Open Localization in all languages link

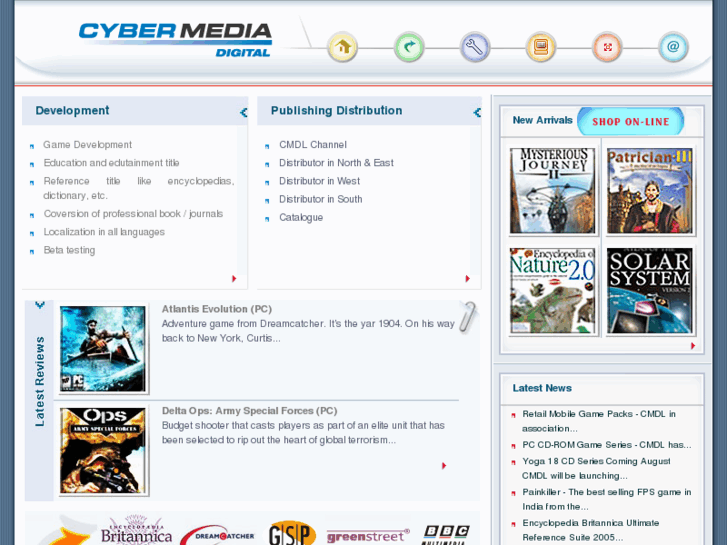[x=104, y=232]
